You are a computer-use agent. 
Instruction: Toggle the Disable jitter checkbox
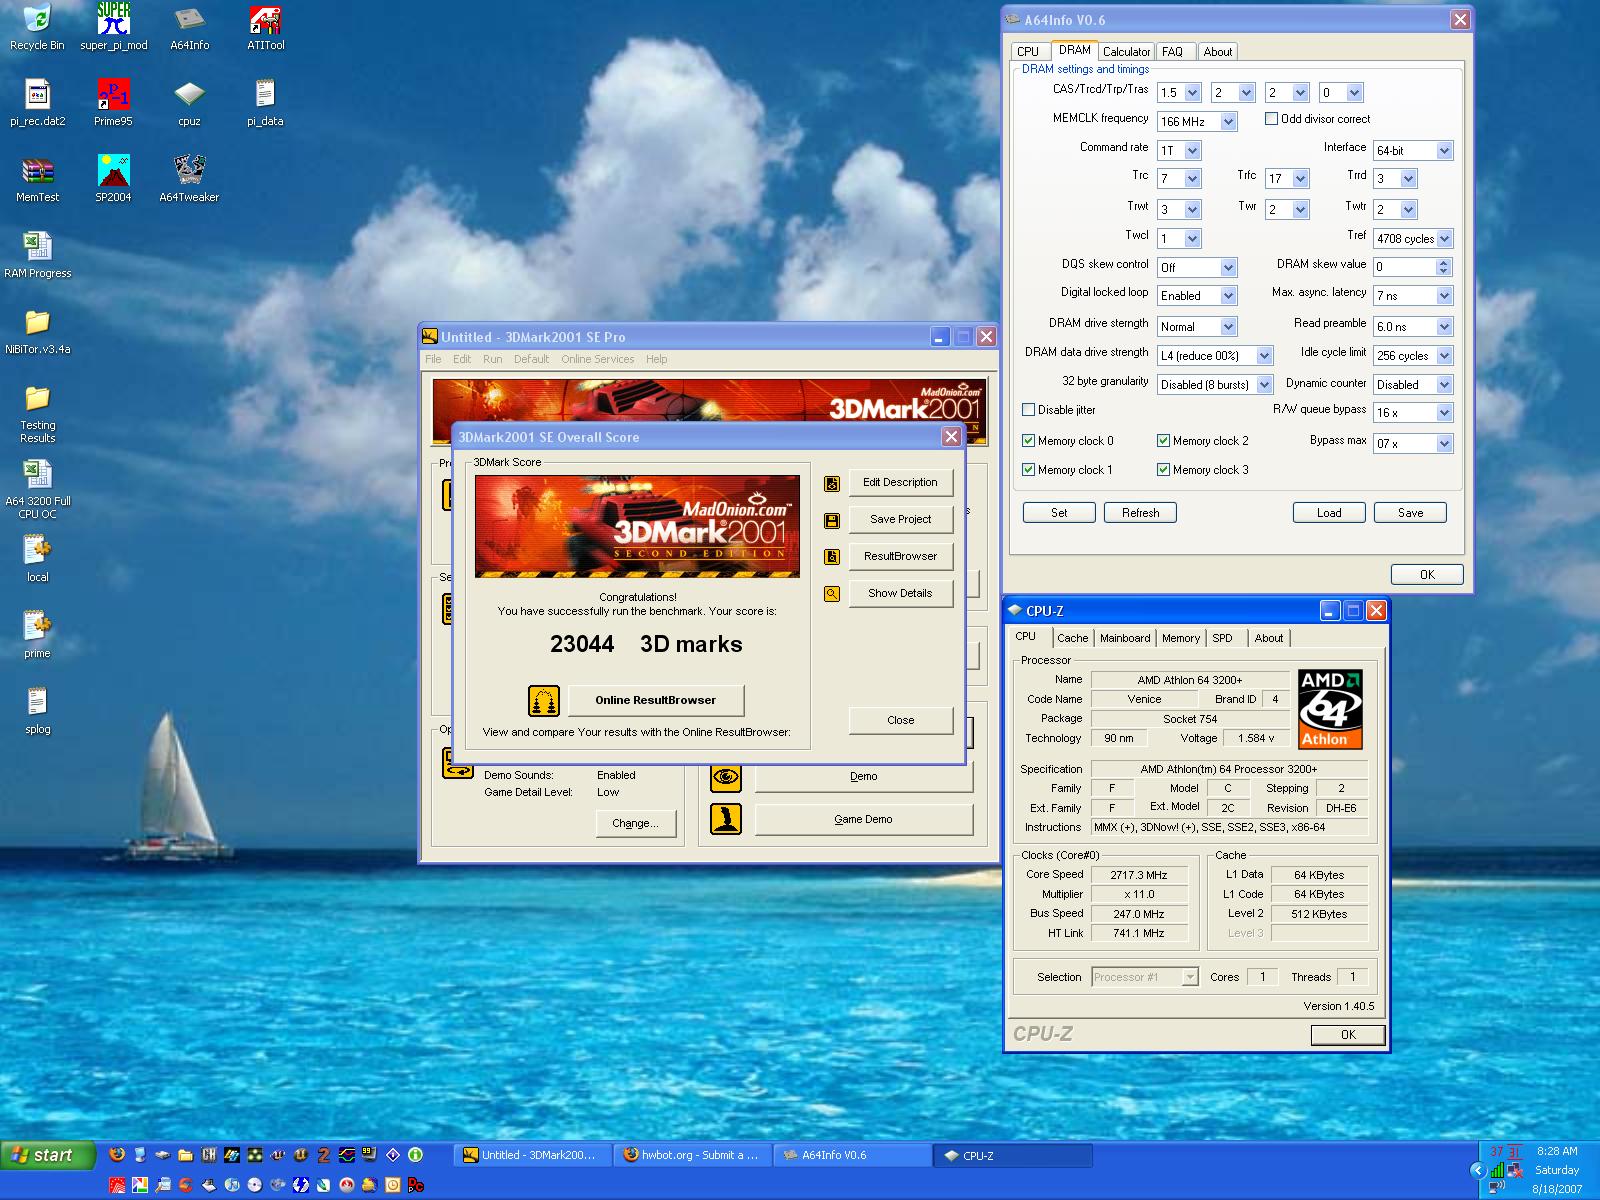click(x=1028, y=410)
